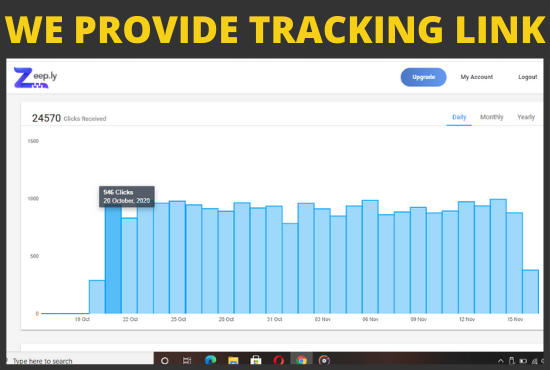Expand the system tray hidden icons chevron
The height and width of the screenshot is (370, 550).
coord(501,361)
